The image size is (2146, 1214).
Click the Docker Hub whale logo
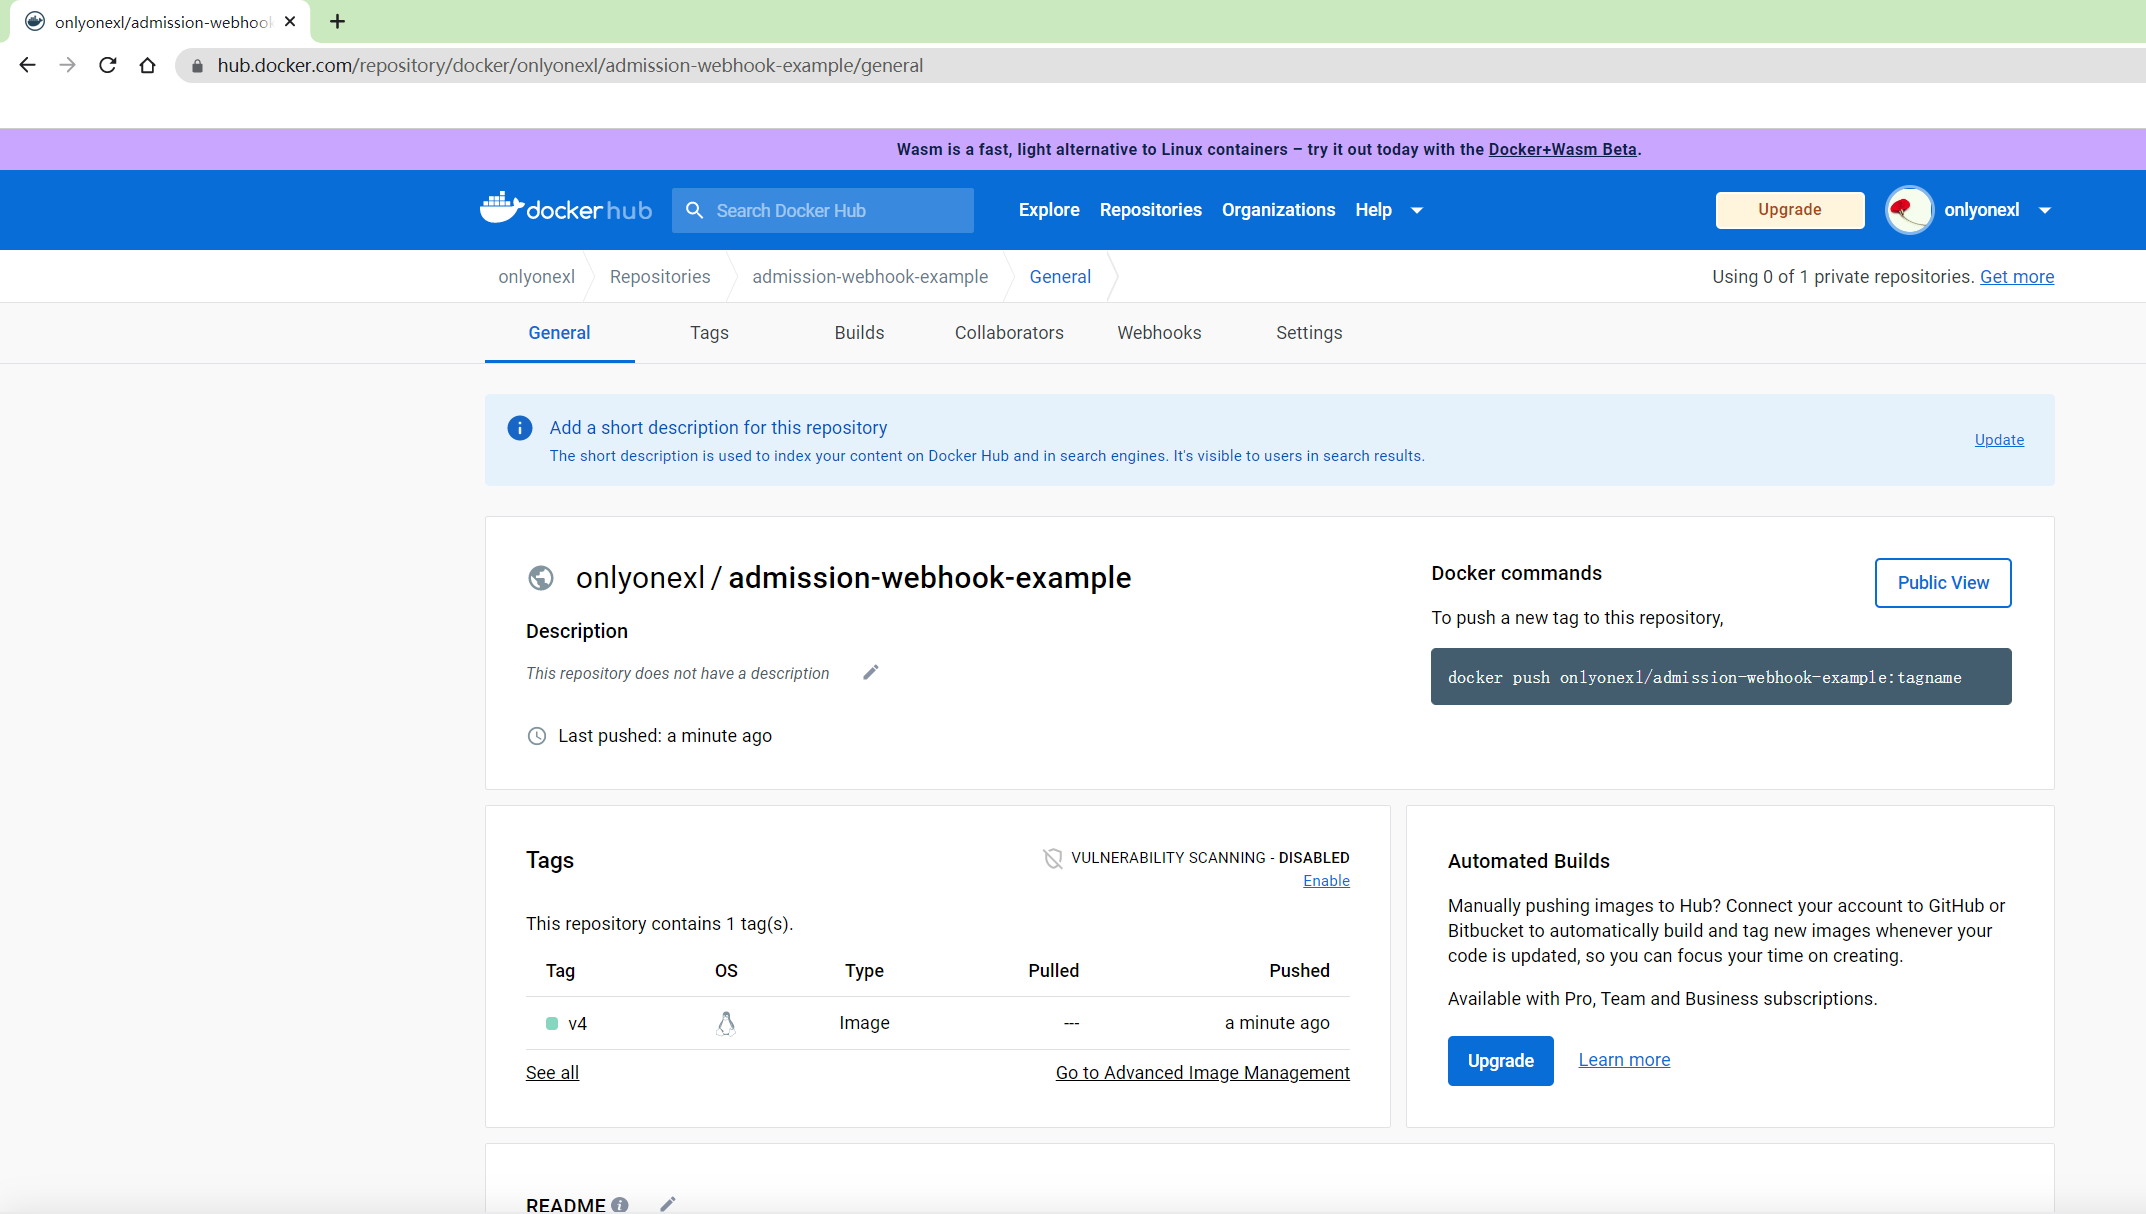[x=565, y=209]
